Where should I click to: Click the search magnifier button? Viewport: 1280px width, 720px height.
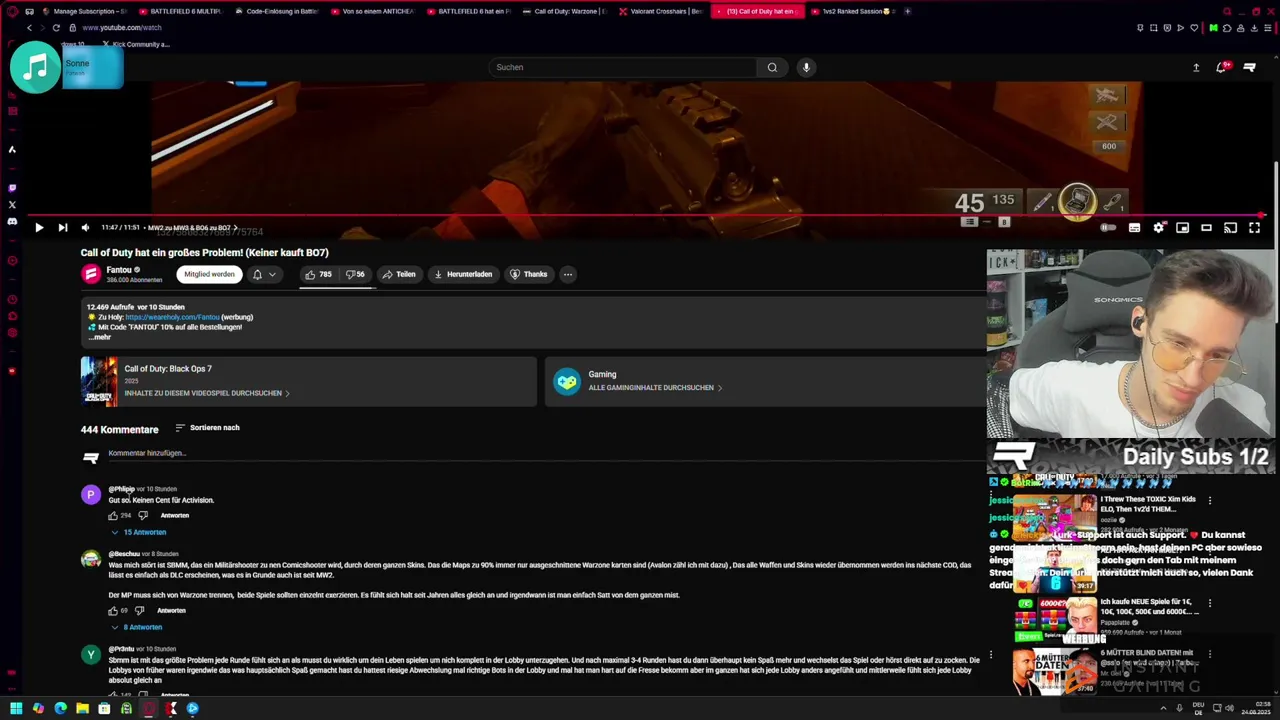click(772, 67)
